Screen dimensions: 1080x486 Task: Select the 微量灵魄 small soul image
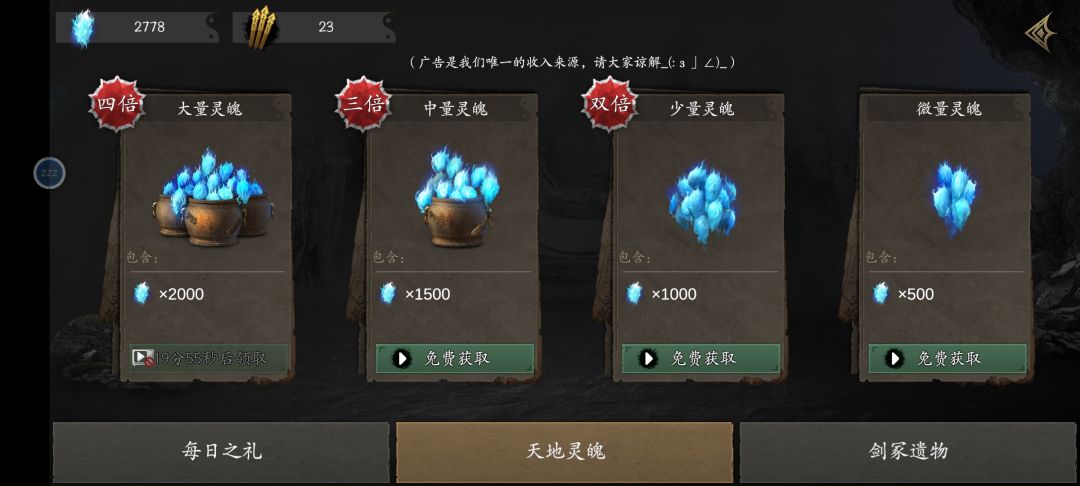[x=954, y=198]
